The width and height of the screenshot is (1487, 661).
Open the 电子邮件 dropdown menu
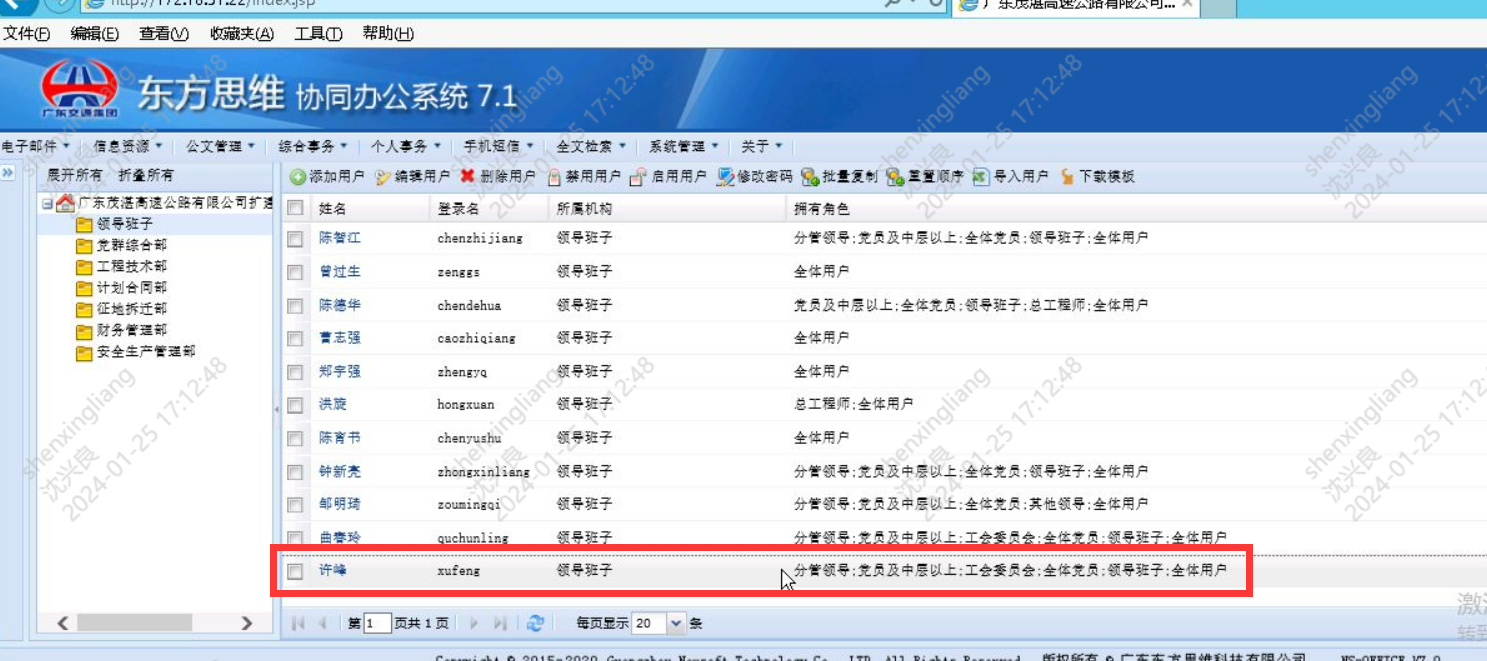[35, 146]
